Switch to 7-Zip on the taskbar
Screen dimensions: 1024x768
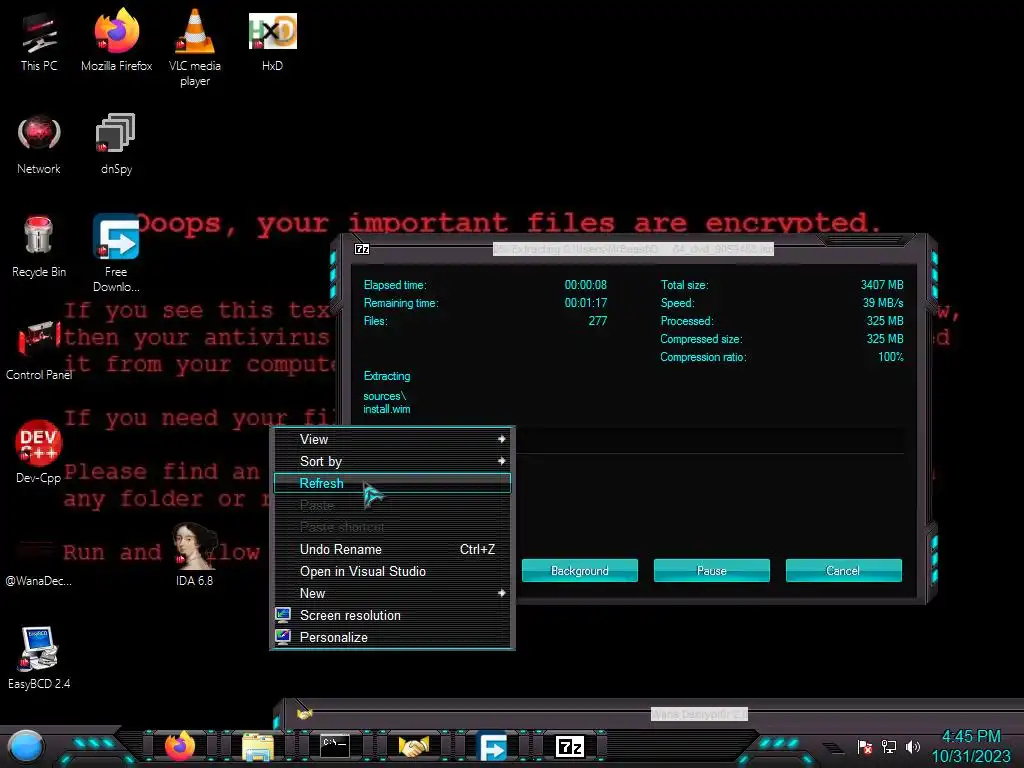click(569, 746)
